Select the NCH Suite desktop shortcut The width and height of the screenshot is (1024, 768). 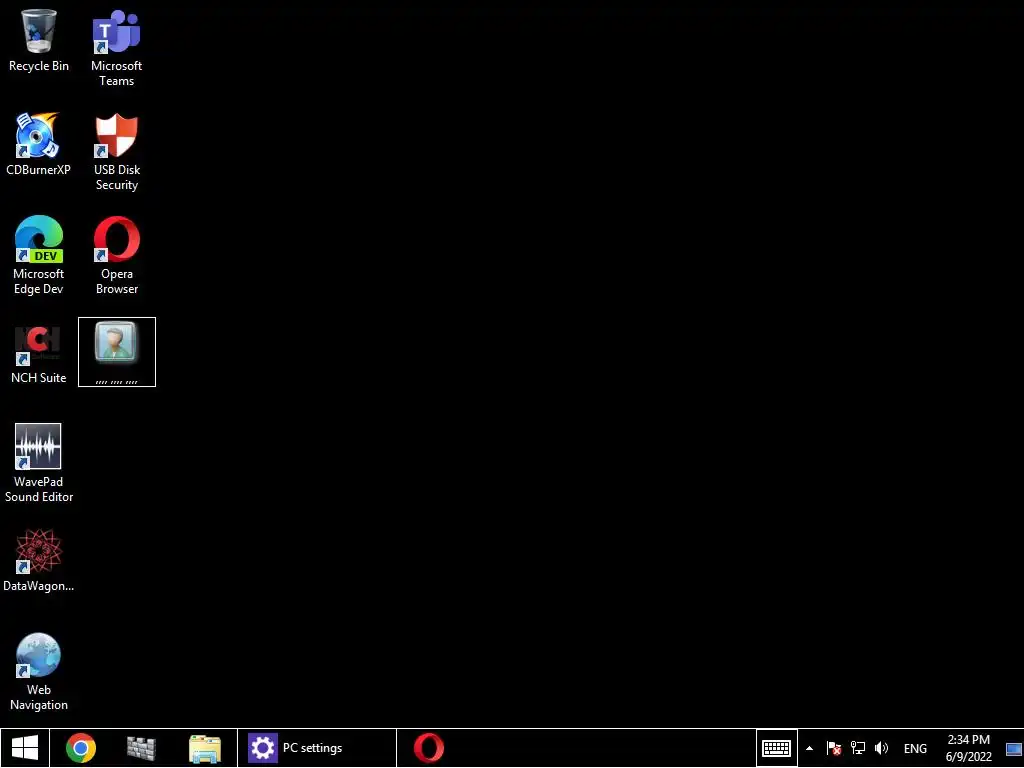tap(39, 353)
